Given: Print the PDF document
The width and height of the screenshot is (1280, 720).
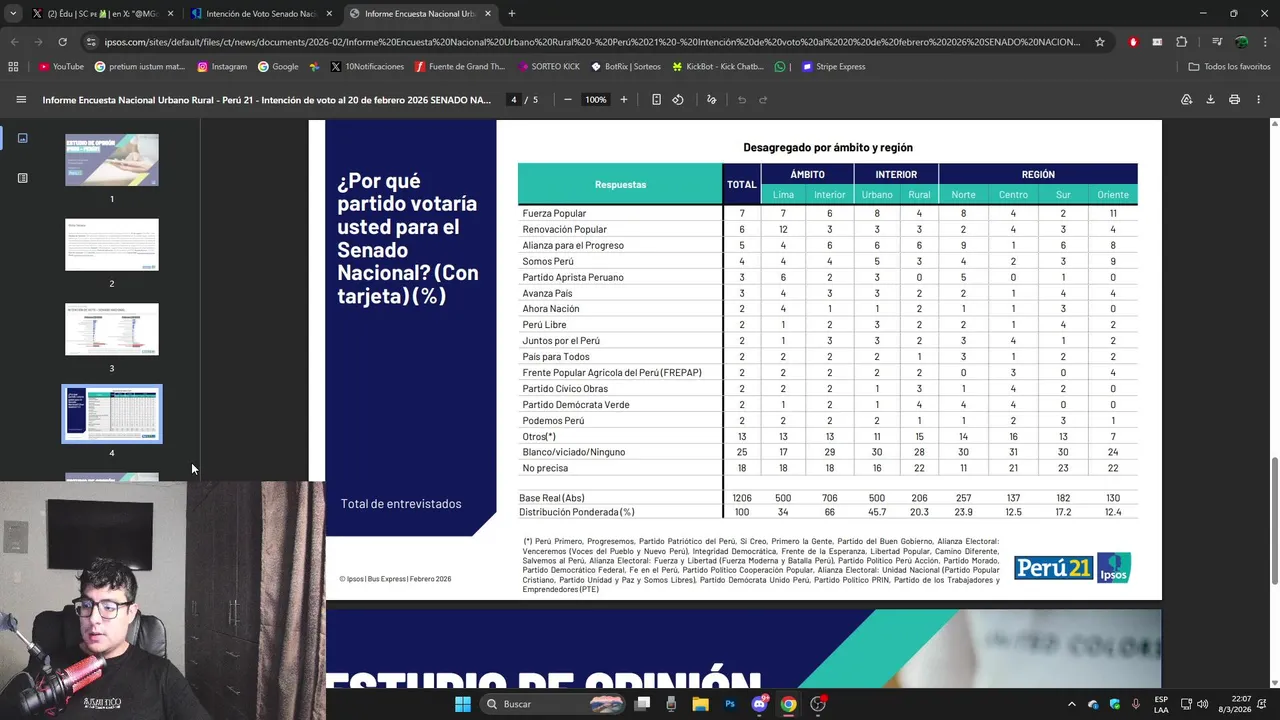Looking at the screenshot, I should [1234, 100].
